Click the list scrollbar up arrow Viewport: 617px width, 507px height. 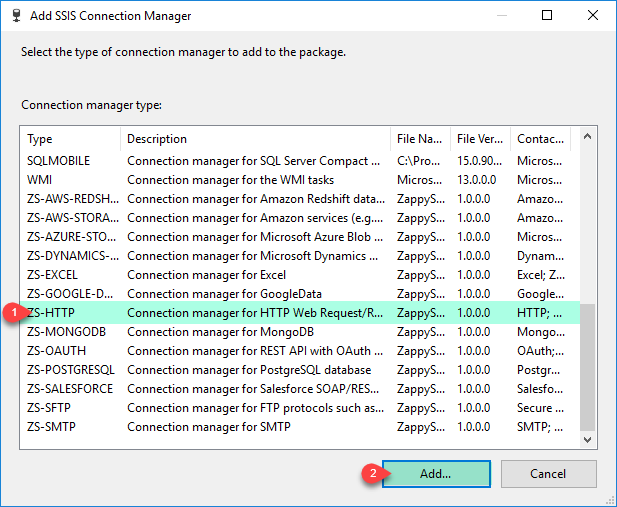coord(587,137)
